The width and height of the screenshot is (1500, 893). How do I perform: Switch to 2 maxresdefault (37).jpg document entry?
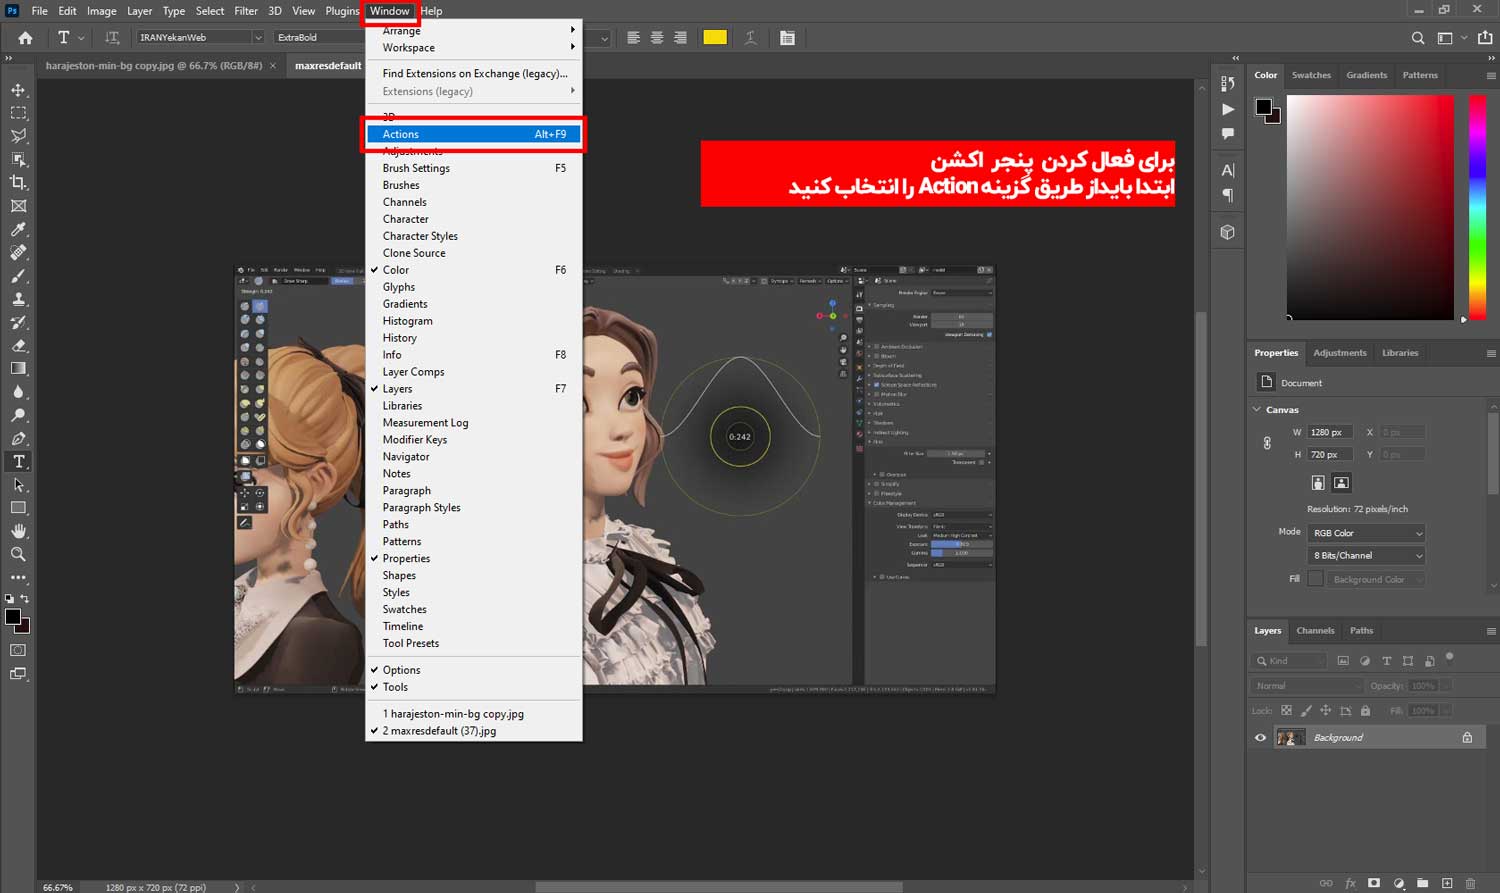click(x=474, y=731)
